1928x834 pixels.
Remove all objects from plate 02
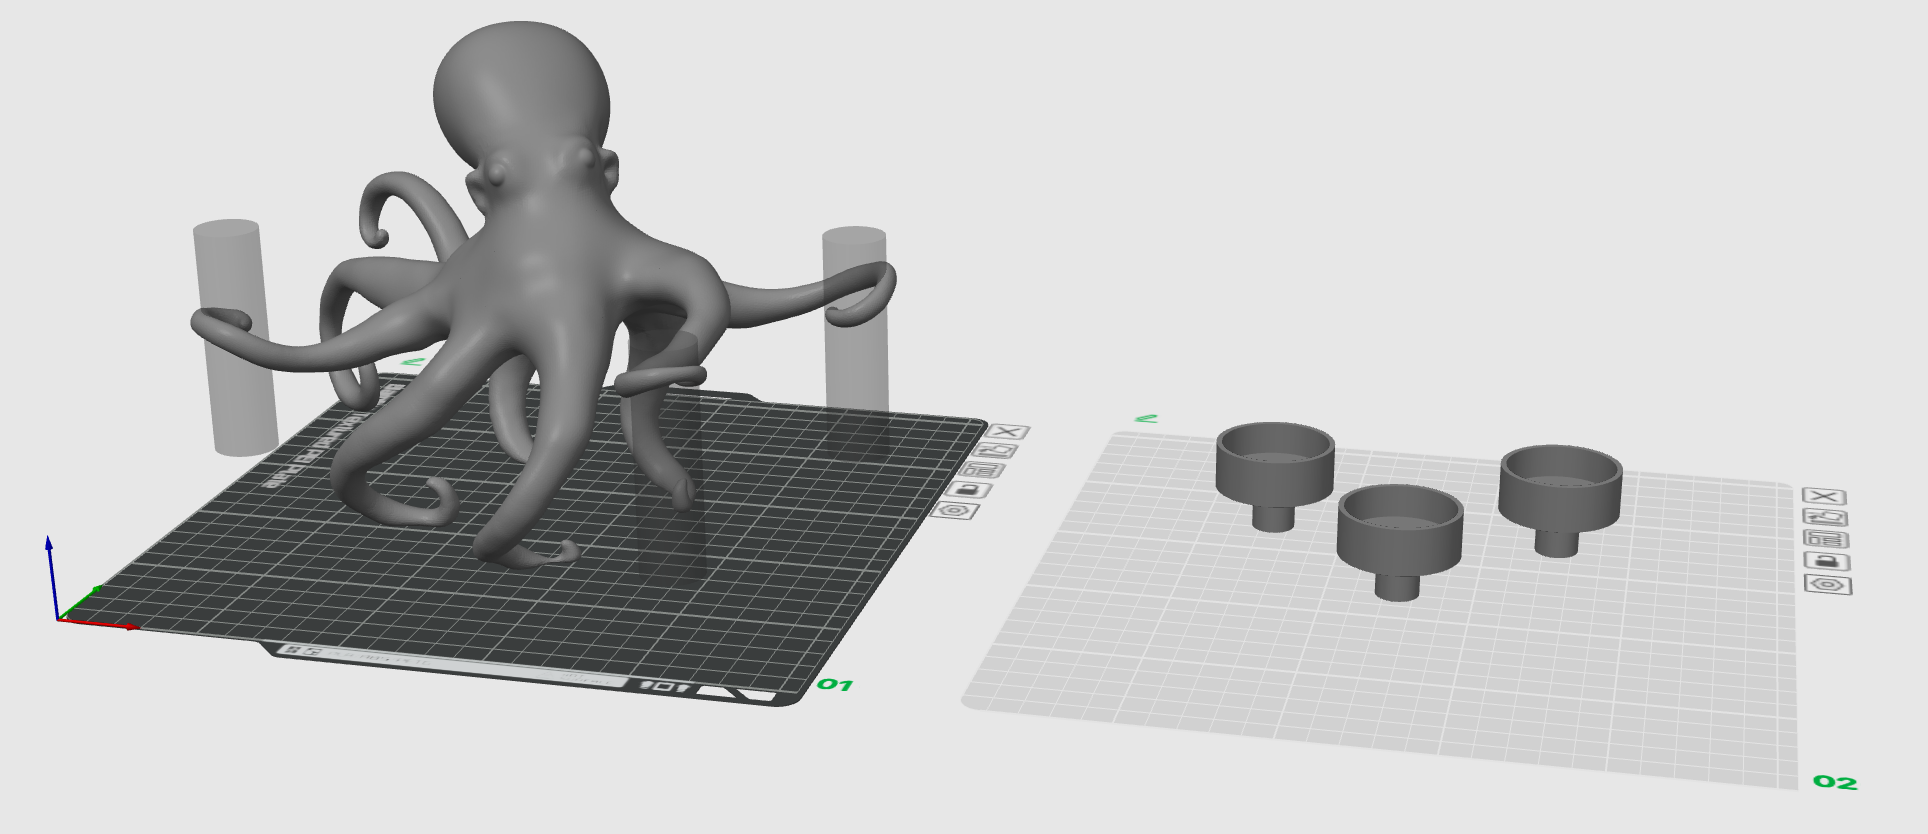pyautogui.click(x=1824, y=496)
